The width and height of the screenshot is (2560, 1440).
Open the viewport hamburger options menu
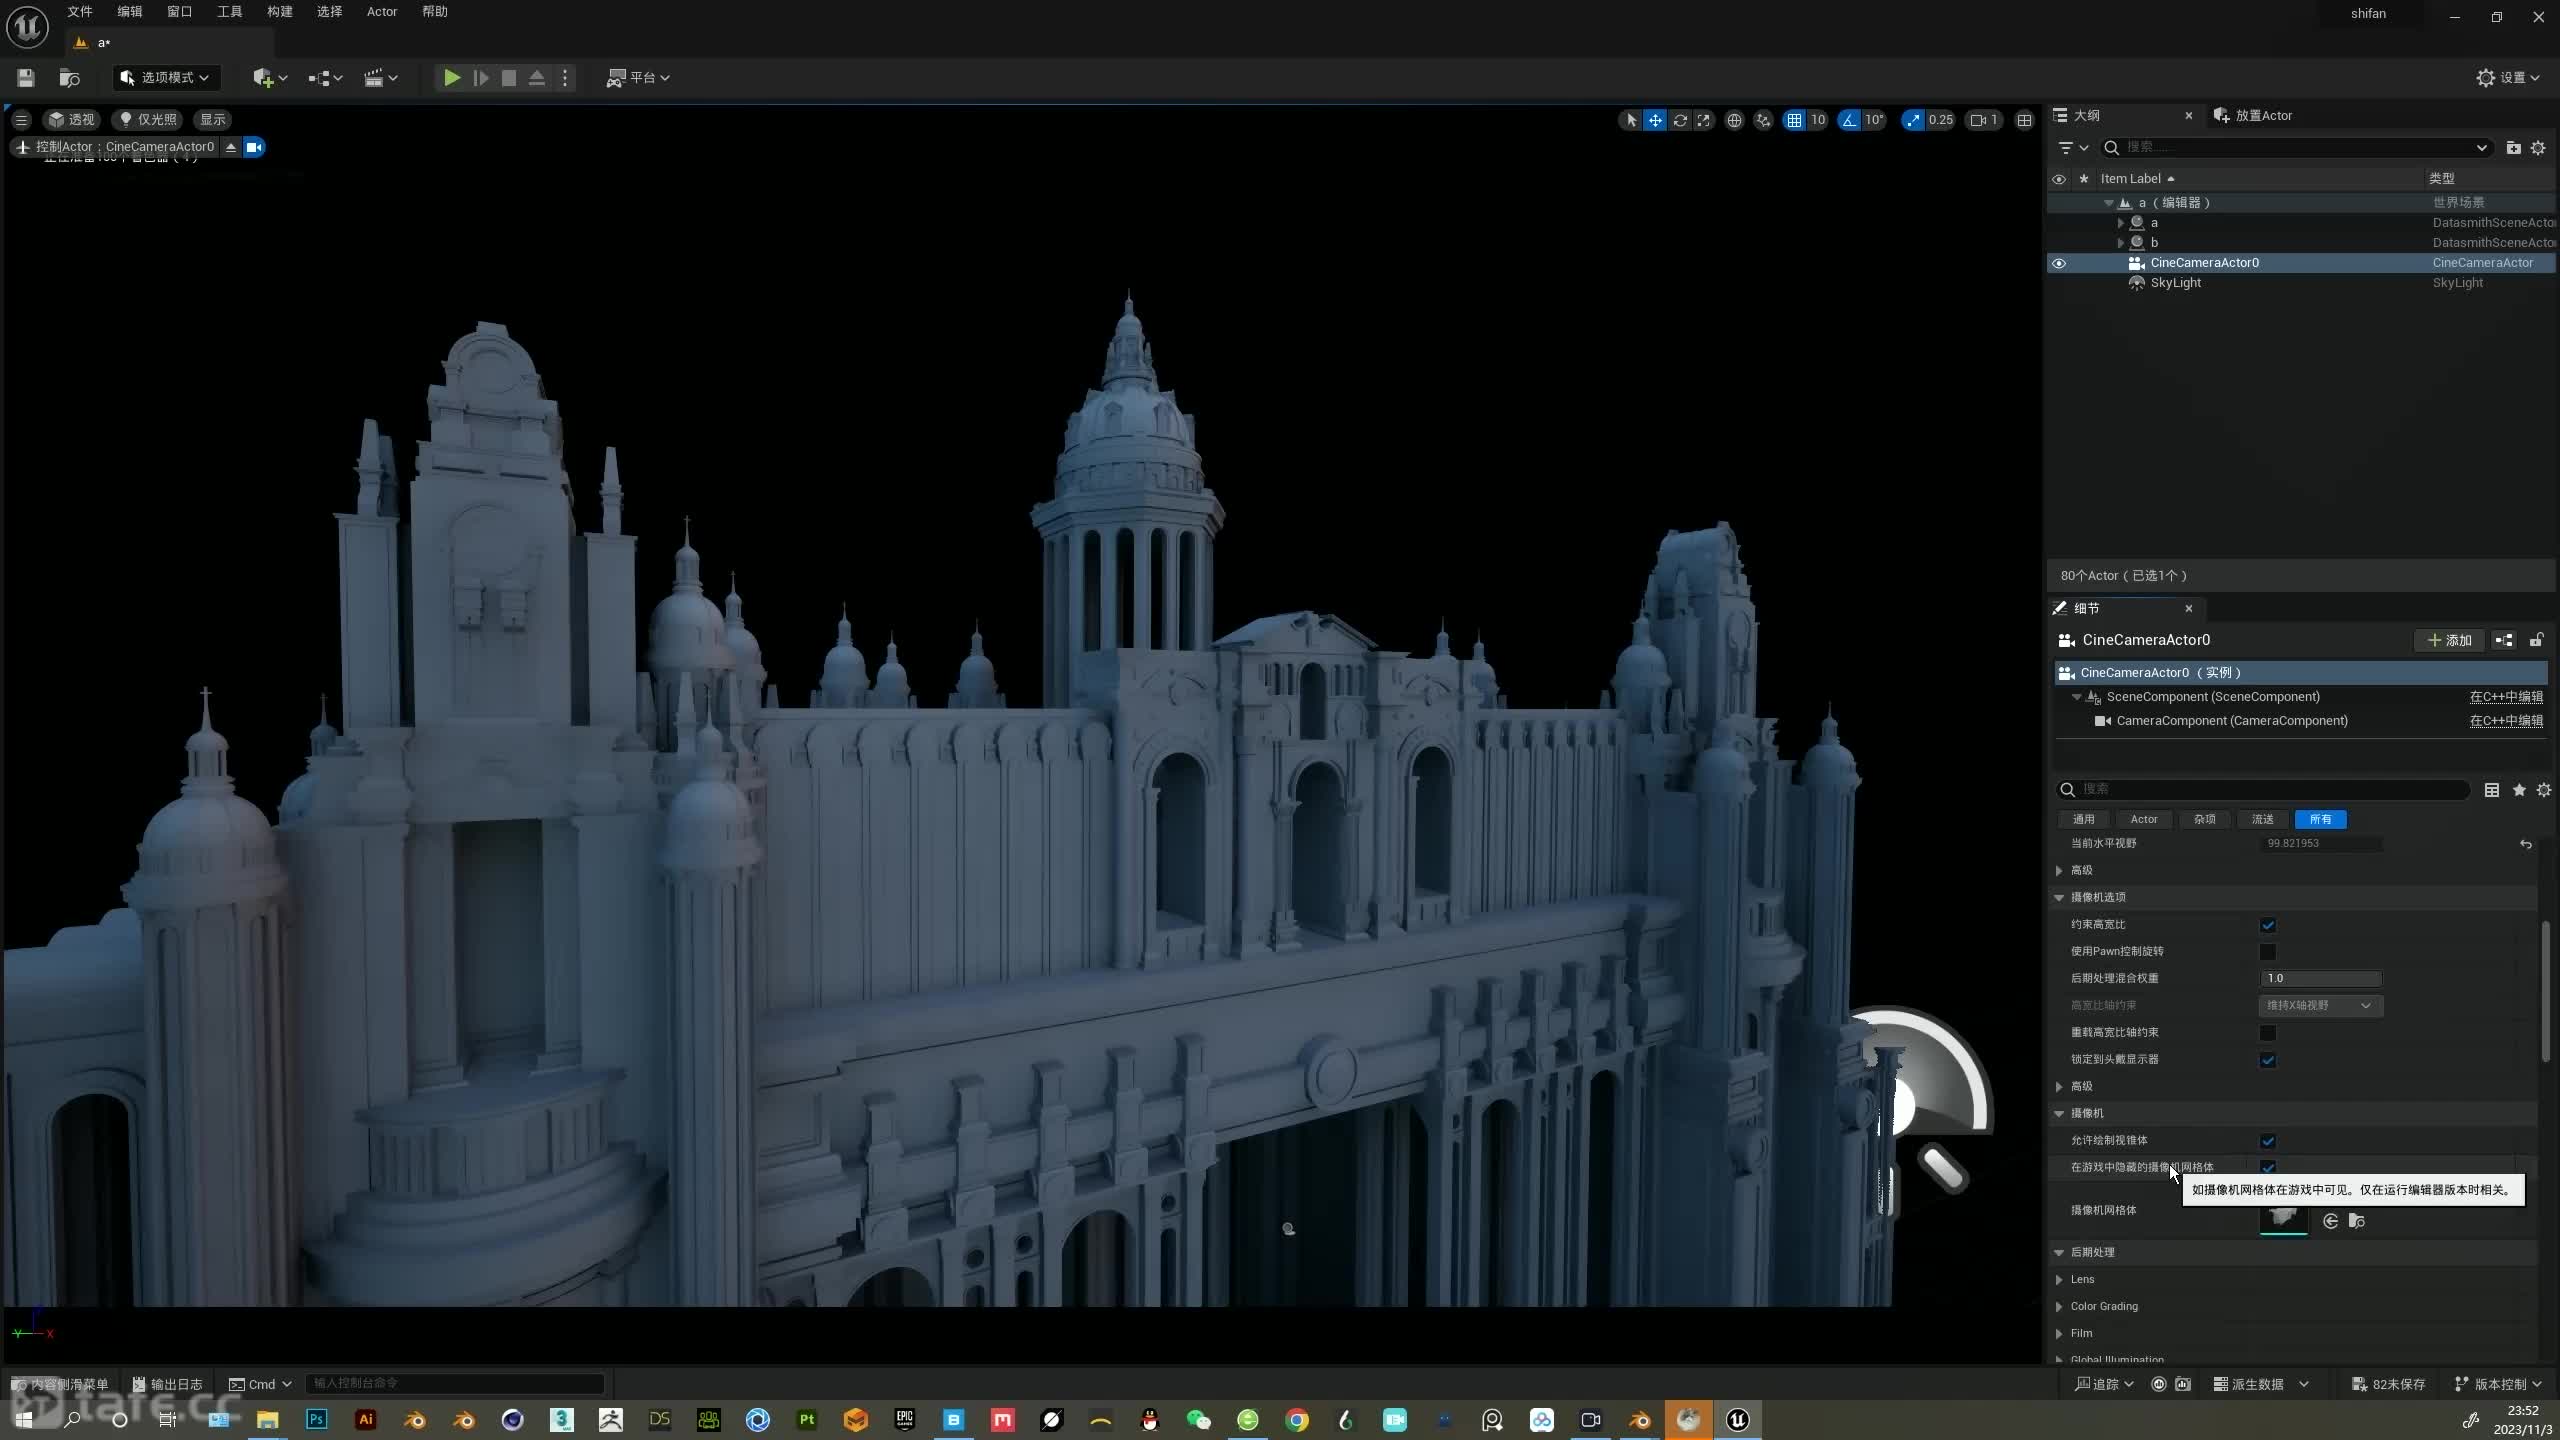21,120
